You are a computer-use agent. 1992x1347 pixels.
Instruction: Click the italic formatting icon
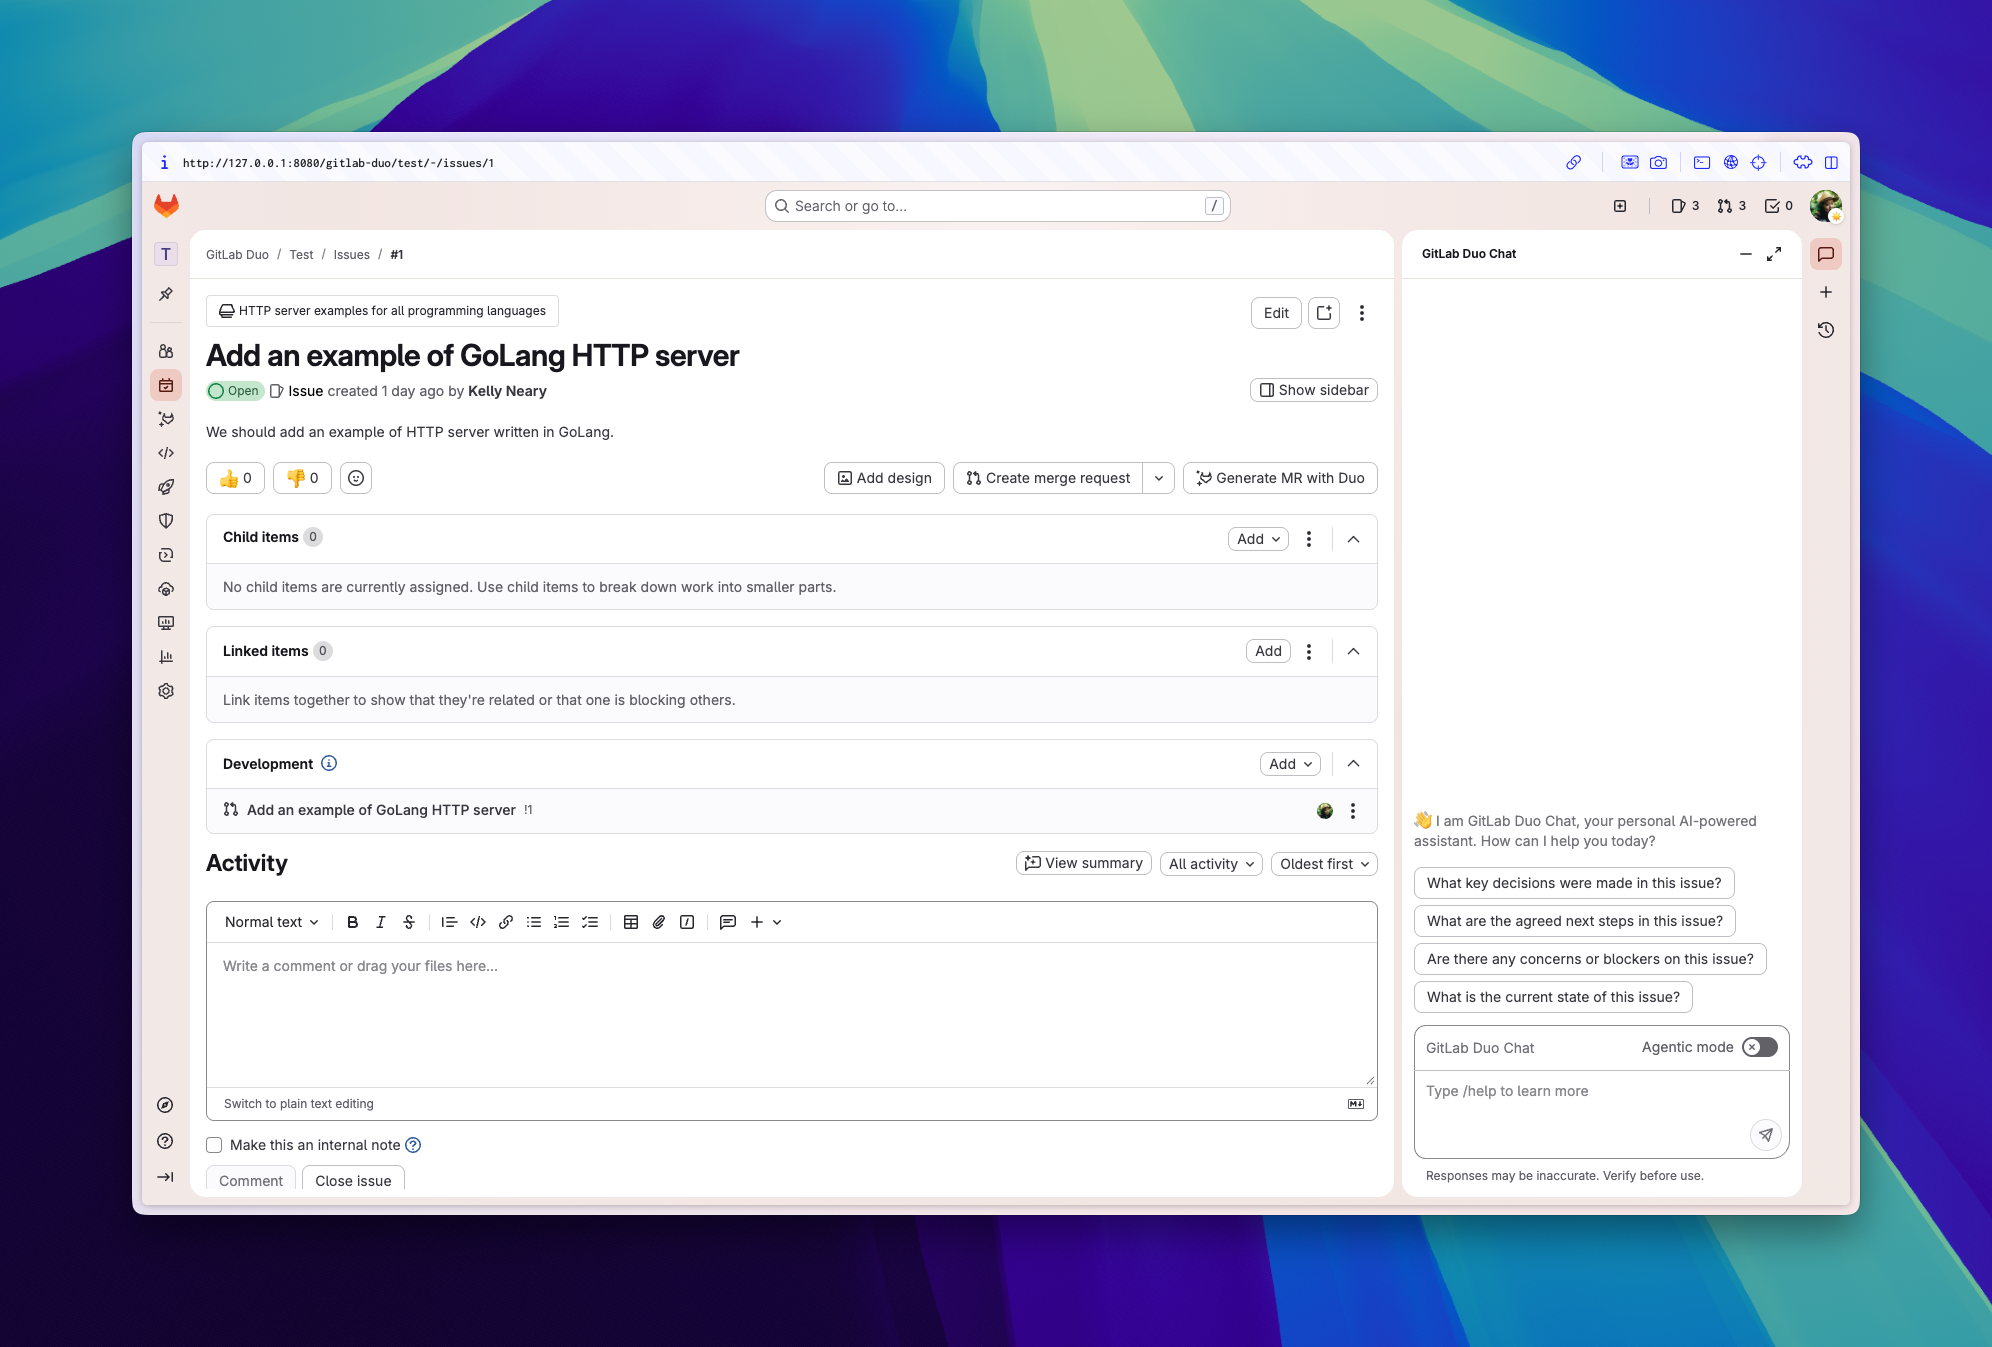[380, 922]
